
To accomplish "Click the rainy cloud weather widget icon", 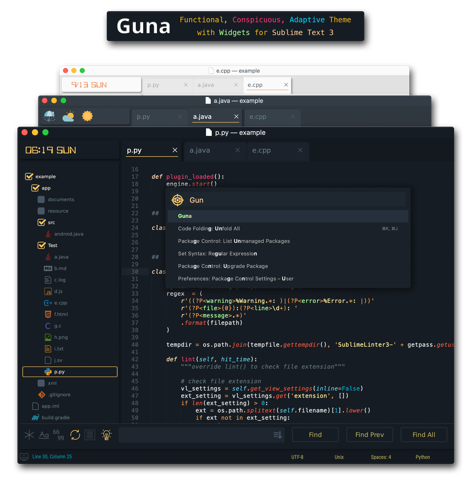I will pyautogui.click(x=49, y=116).
